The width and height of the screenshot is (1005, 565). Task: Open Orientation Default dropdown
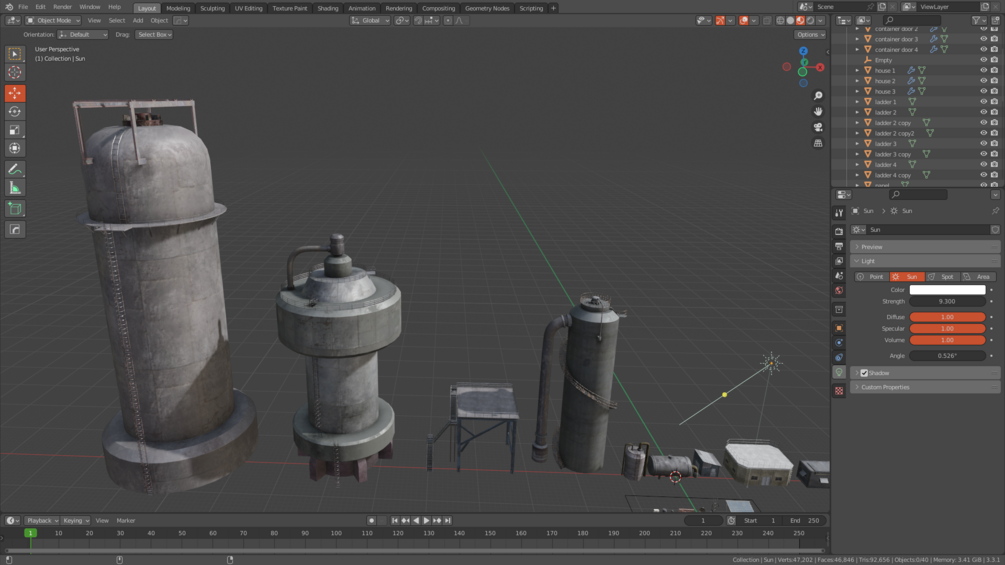tap(83, 35)
